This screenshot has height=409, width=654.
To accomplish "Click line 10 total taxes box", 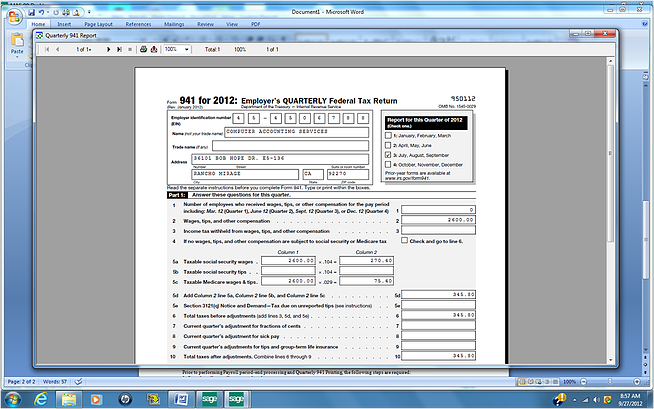I will pos(439,356).
